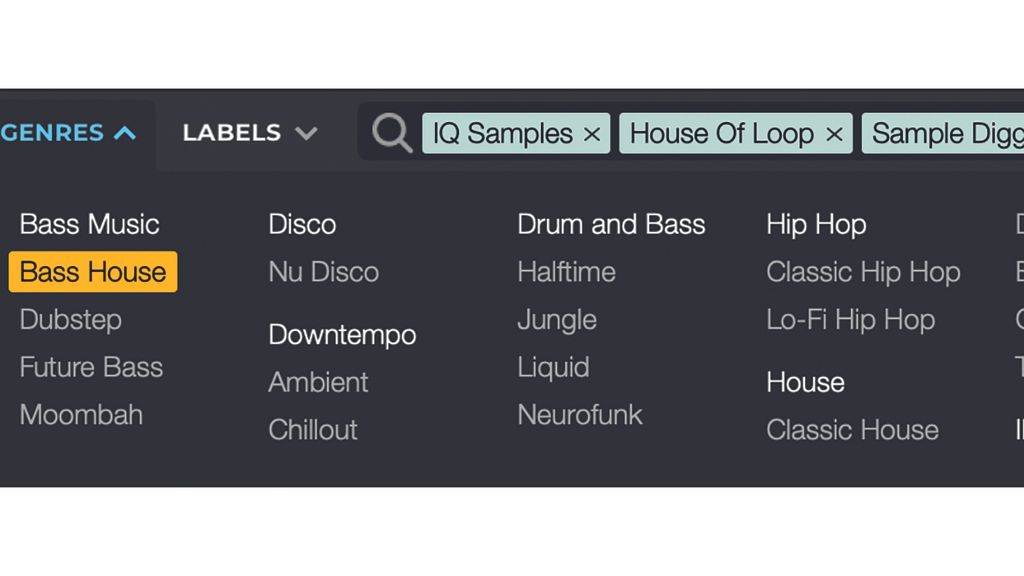Remove the IQ Samples filter tag
The height and width of the screenshot is (576, 1024).
(592, 135)
